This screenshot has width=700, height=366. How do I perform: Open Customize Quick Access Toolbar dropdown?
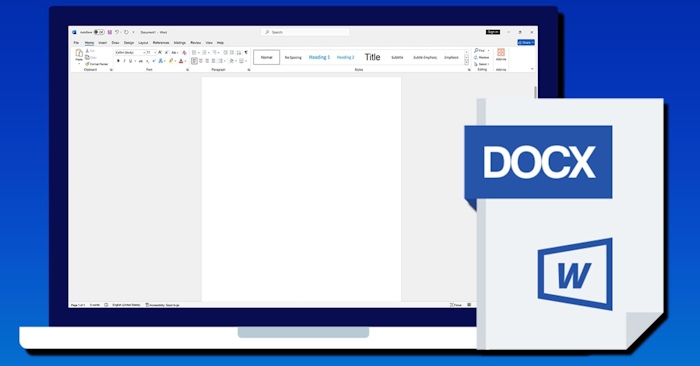pos(133,32)
